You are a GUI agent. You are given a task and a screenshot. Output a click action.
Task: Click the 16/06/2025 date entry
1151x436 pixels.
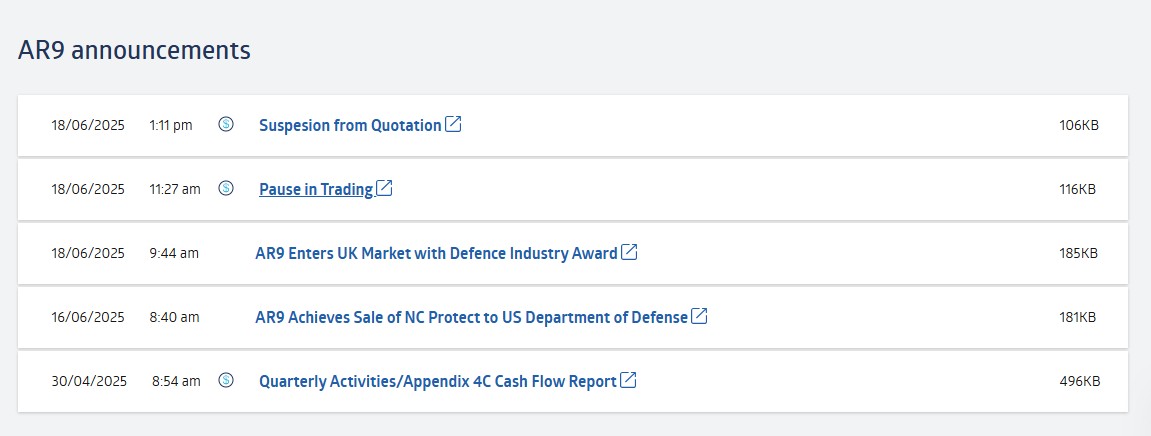pos(88,317)
